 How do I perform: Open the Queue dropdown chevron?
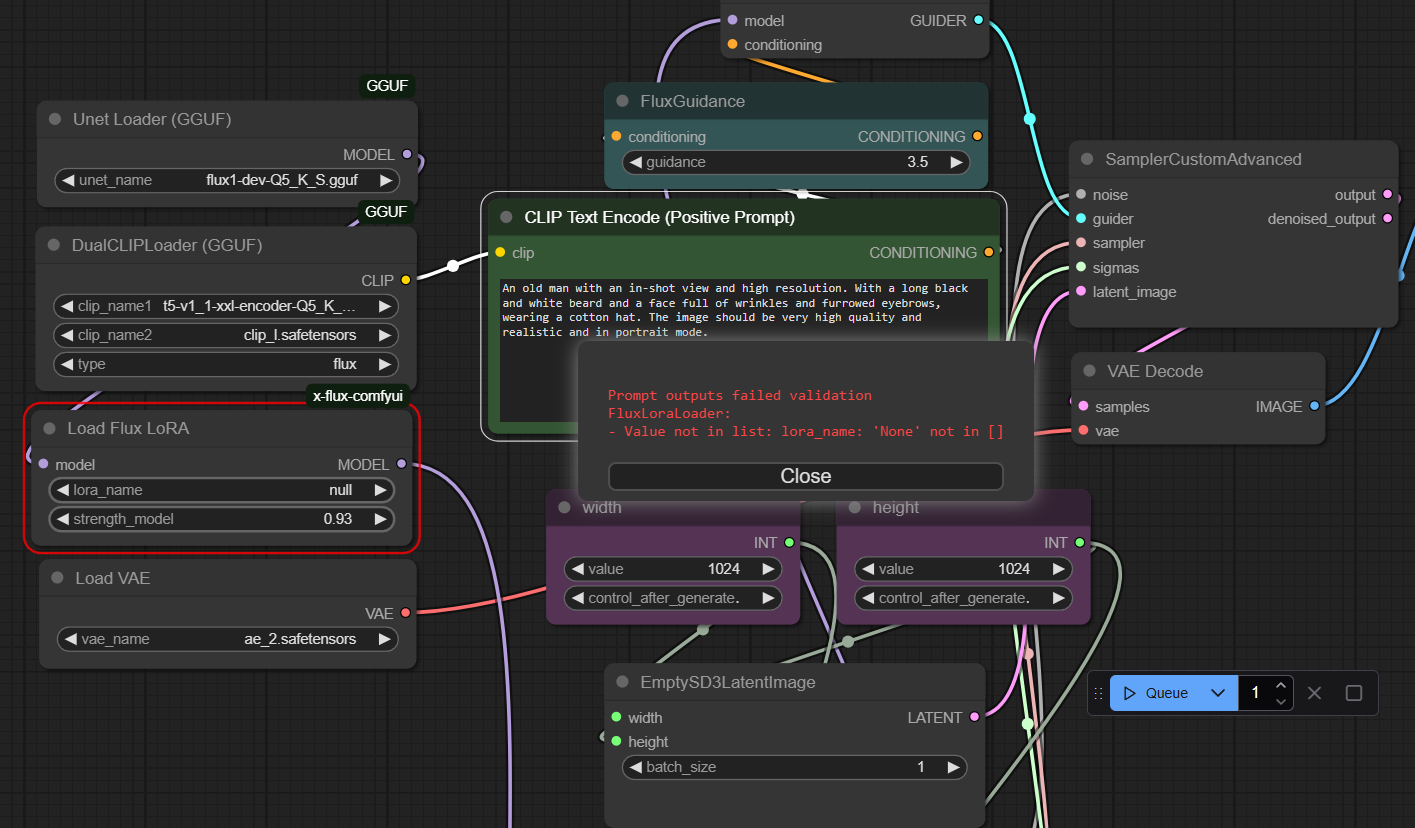point(1217,693)
